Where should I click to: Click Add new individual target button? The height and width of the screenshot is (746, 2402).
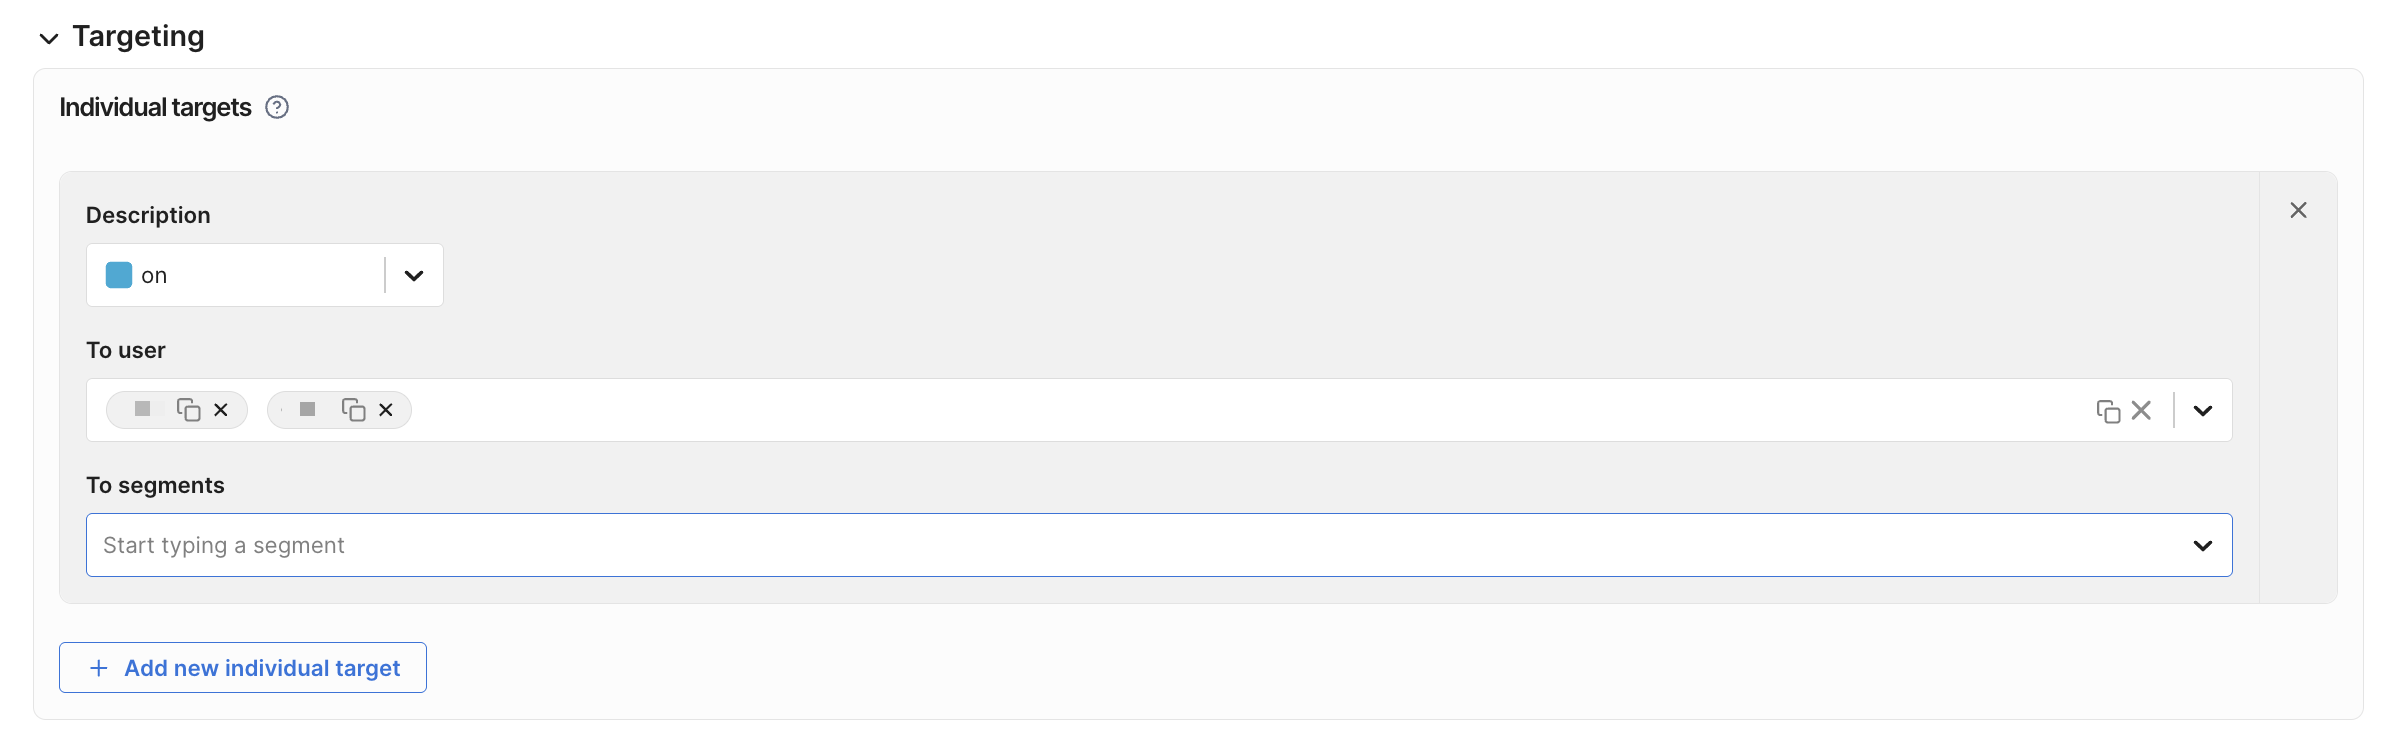(243, 667)
